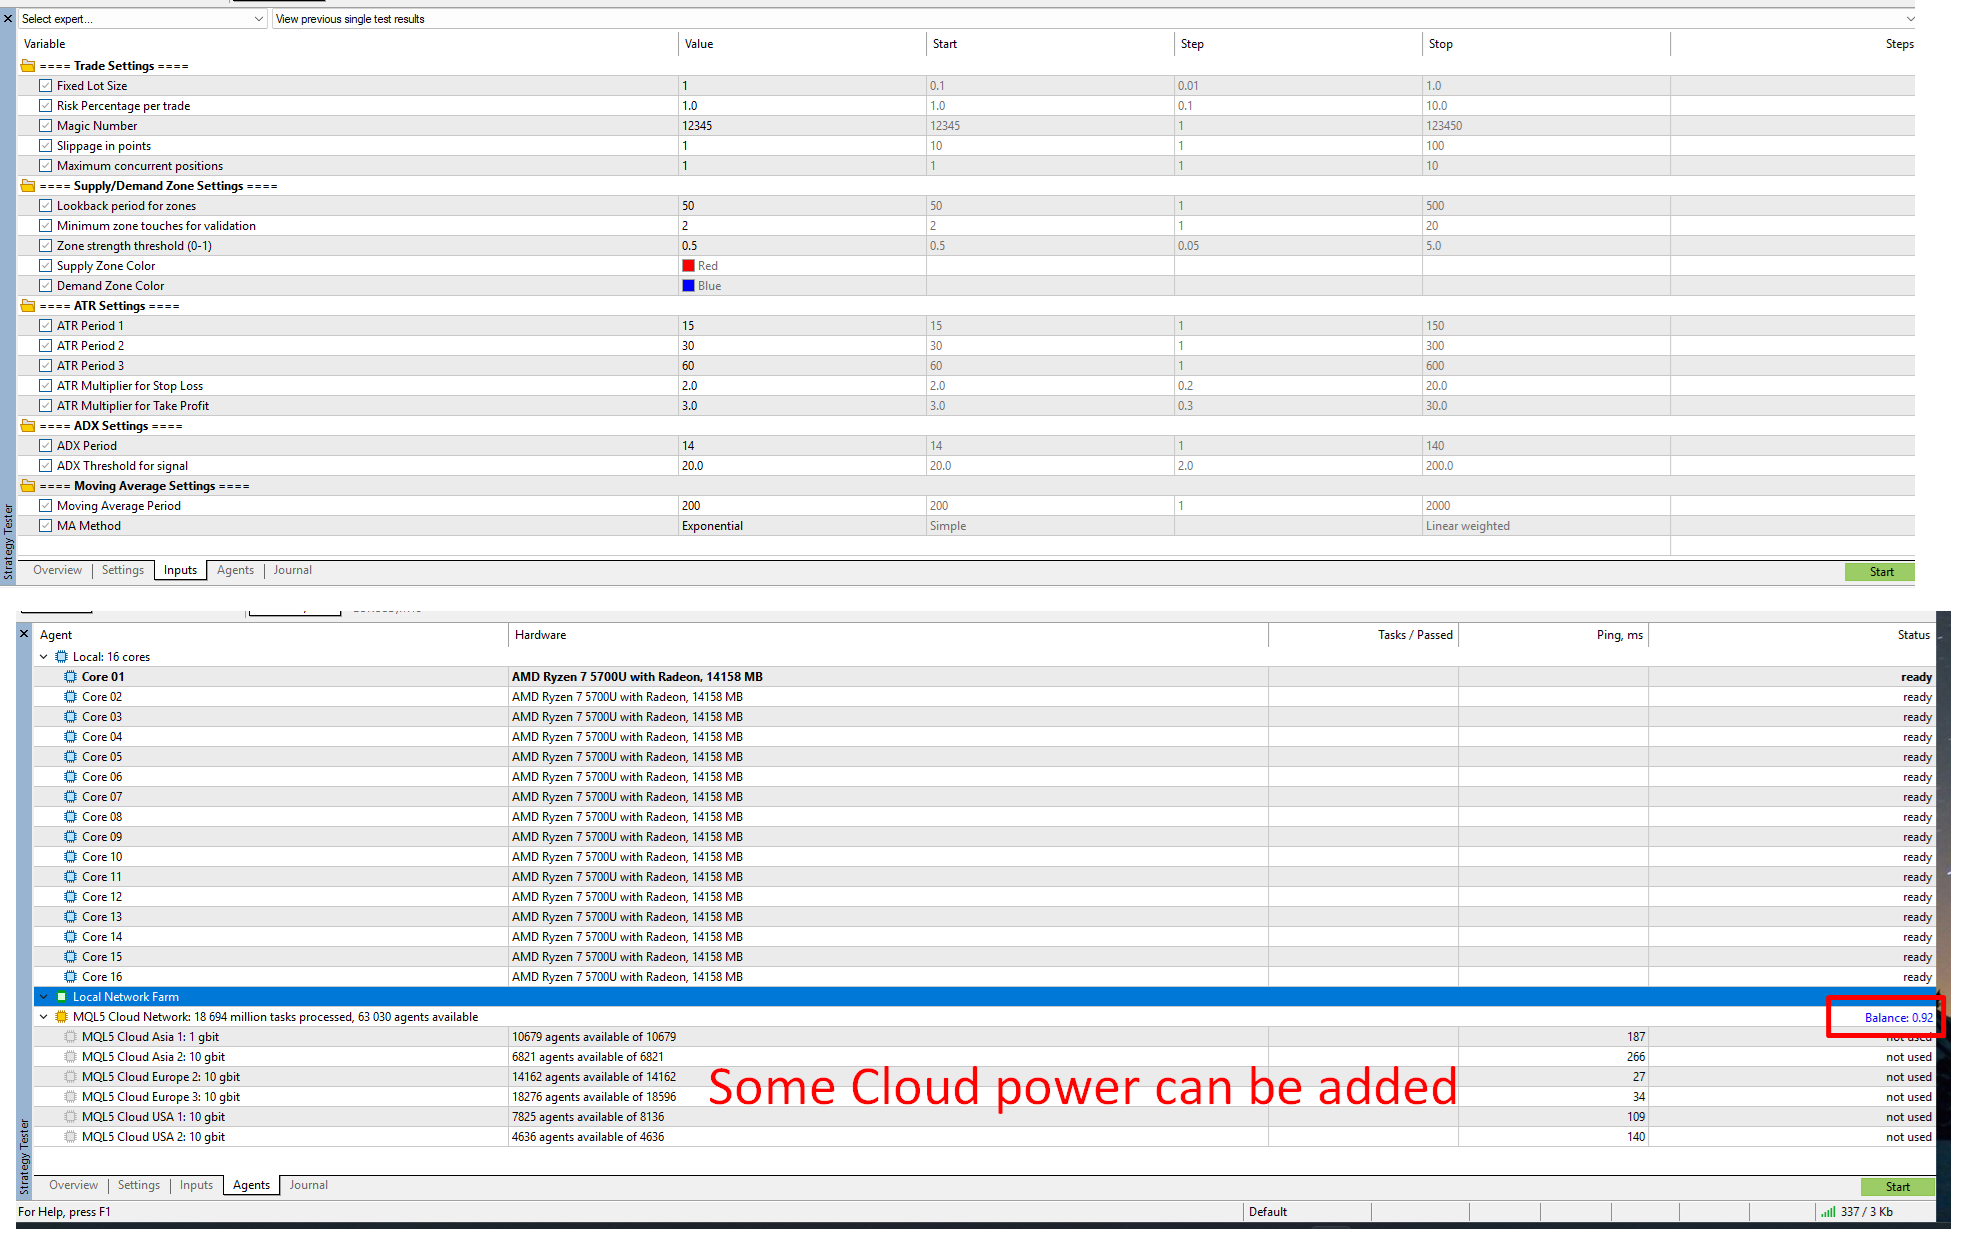Collapse the MQL5 Cloud Network group

click(x=44, y=1017)
